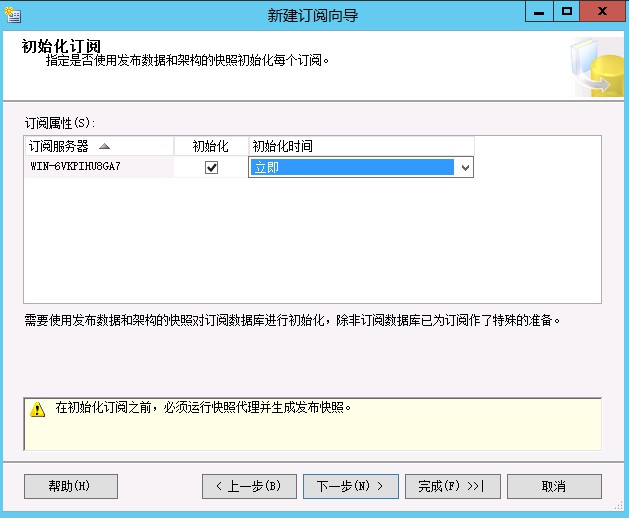Click the 初始化 column header

(211, 146)
